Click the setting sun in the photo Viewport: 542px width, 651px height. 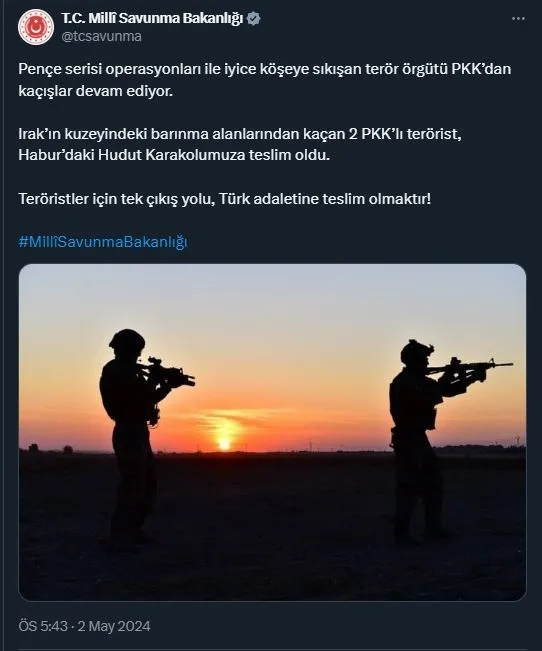(x=225, y=444)
